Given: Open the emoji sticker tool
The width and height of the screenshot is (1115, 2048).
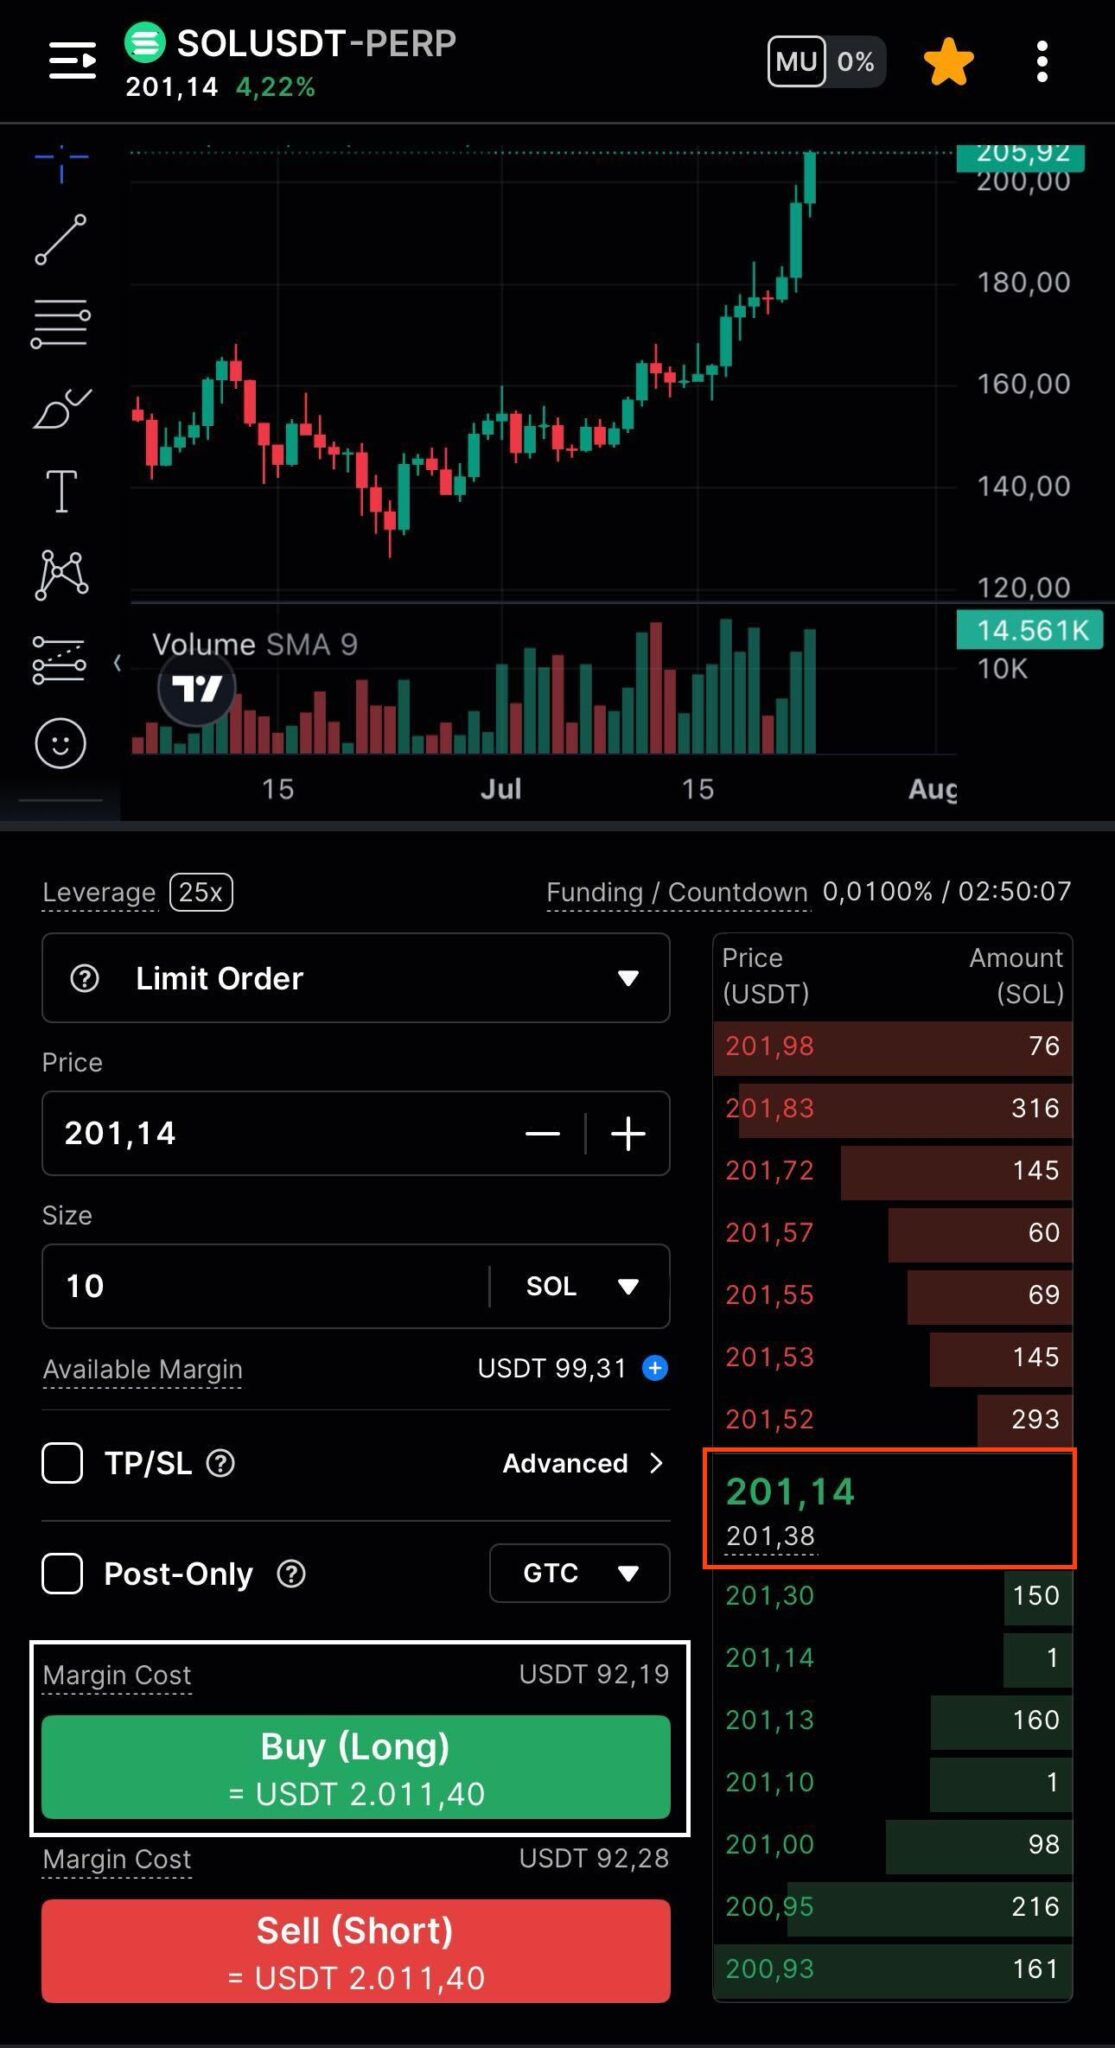Looking at the screenshot, I should tap(61, 744).
